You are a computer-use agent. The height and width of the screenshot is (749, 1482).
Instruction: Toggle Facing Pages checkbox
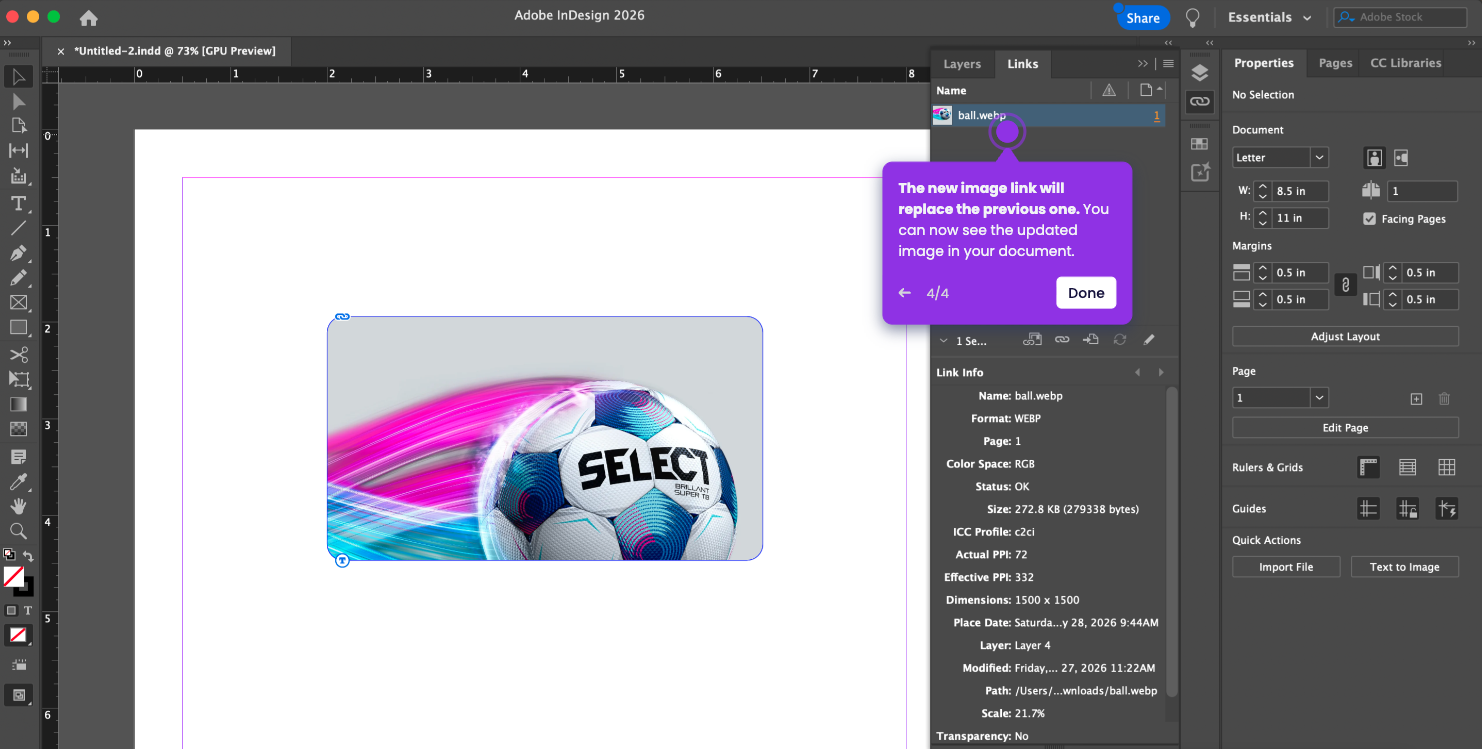1370,219
